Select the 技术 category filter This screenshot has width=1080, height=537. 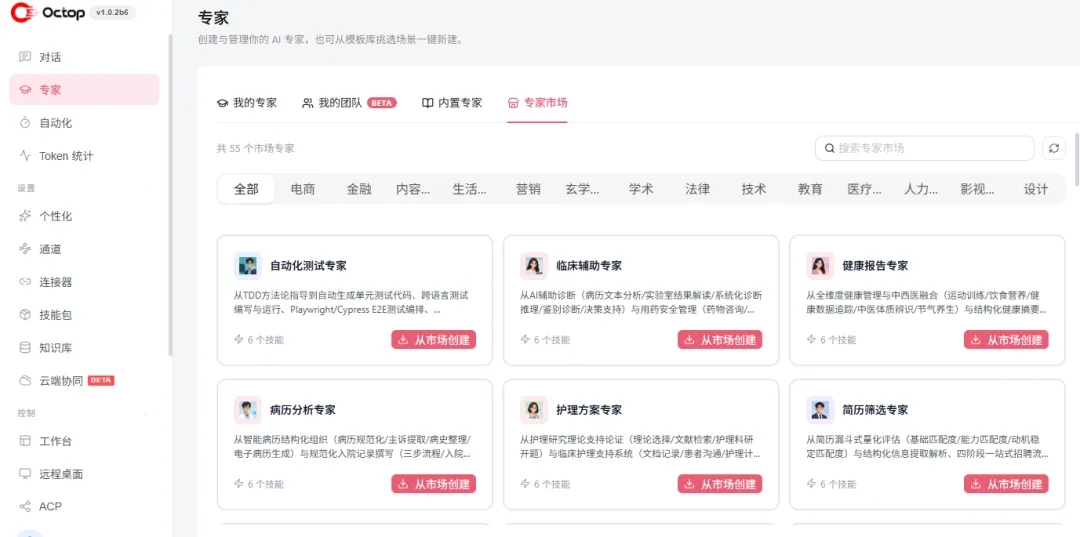click(754, 189)
